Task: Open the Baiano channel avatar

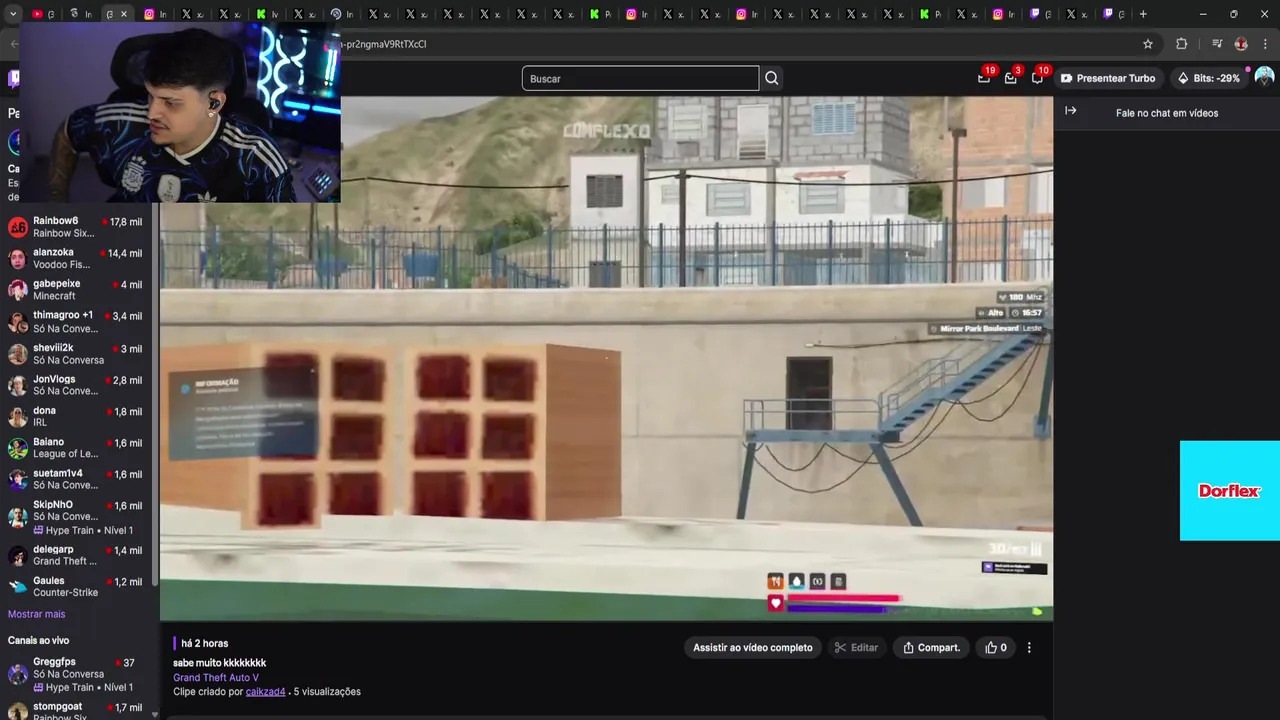Action: pos(17,448)
